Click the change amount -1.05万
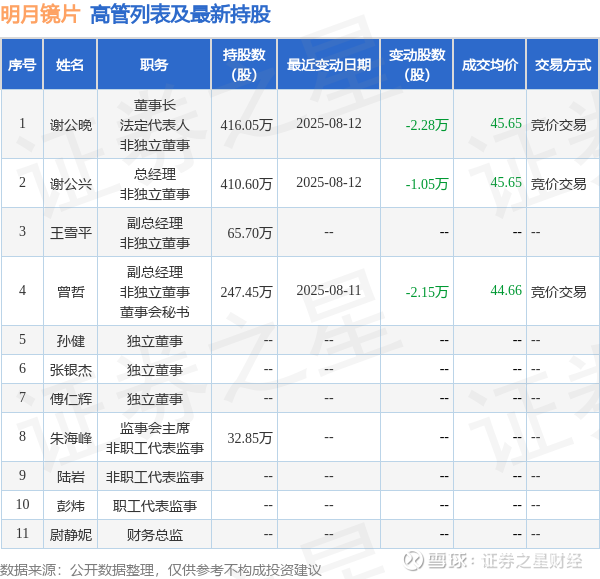The image size is (600, 579). (427, 184)
